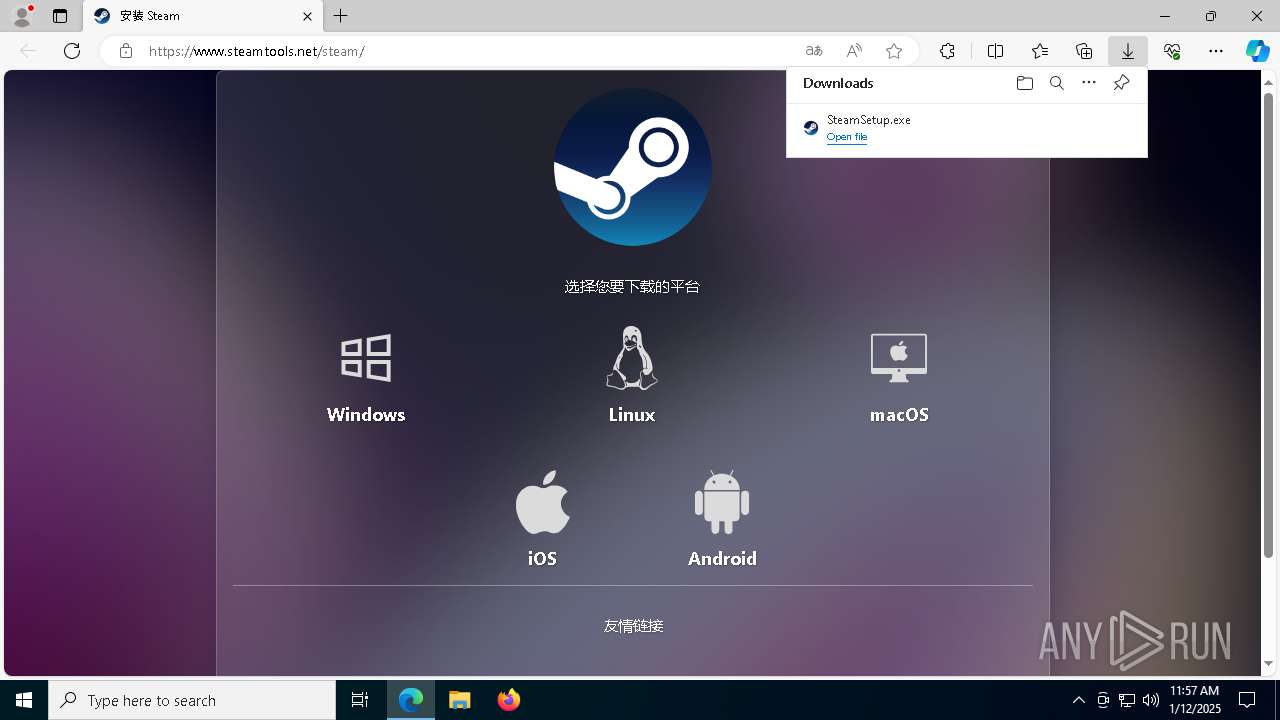Open the Favorites list icon
The width and height of the screenshot is (1280, 720).
coord(1040,51)
